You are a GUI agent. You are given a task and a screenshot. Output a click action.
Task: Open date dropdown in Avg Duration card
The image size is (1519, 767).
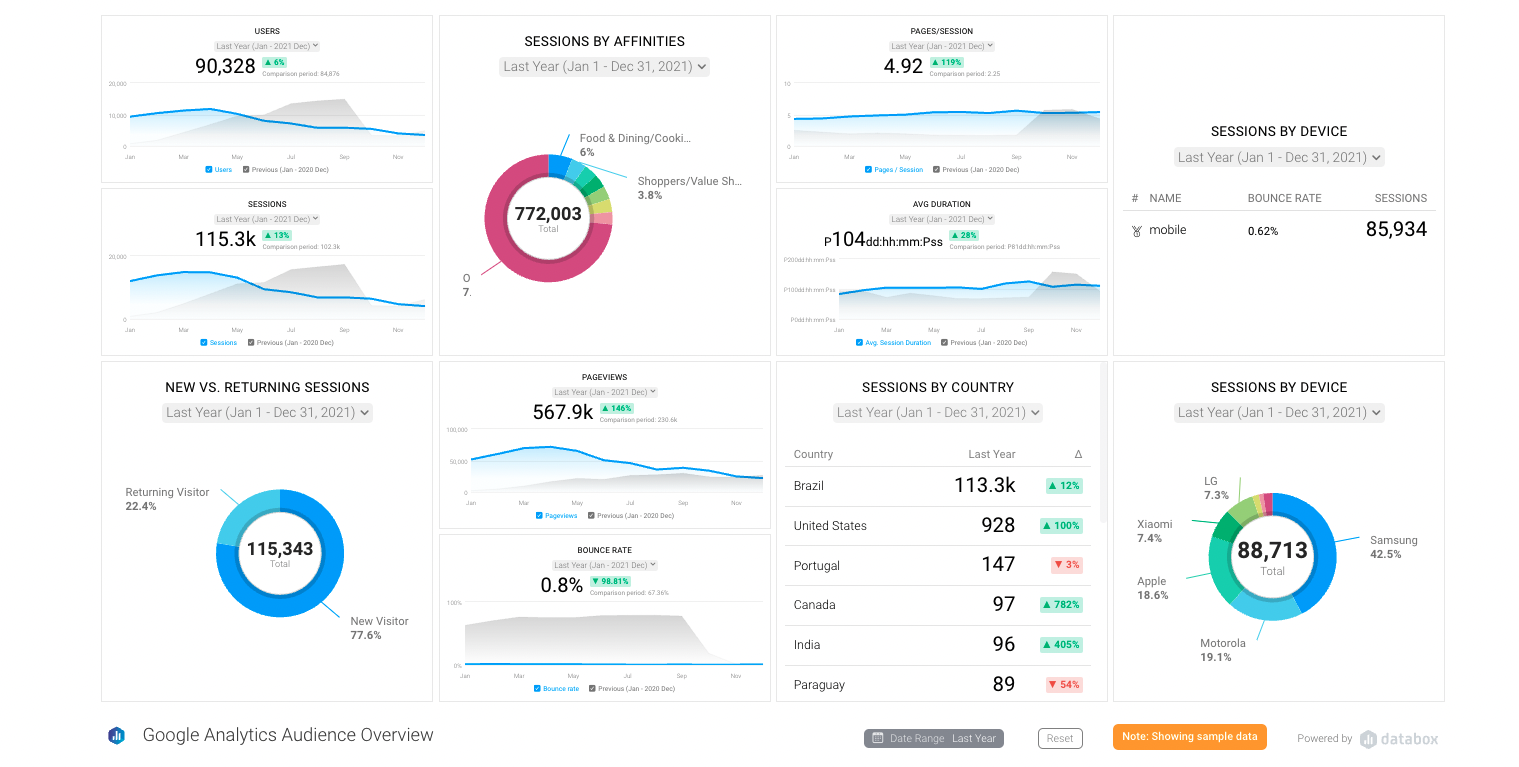point(943,219)
